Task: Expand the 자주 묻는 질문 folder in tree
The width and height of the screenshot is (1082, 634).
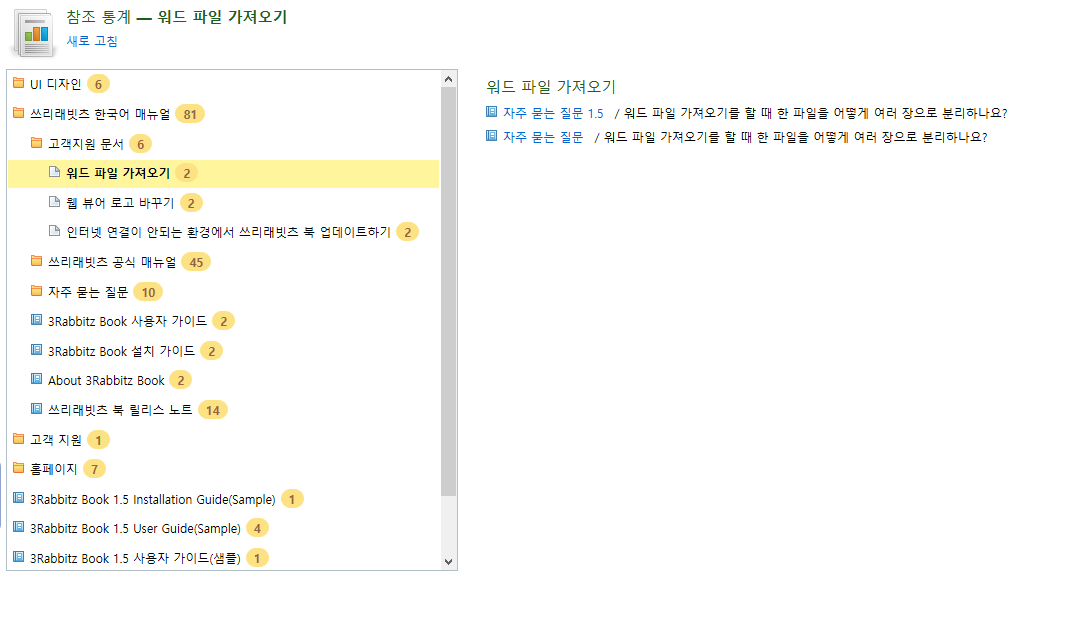Action: click(88, 292)
